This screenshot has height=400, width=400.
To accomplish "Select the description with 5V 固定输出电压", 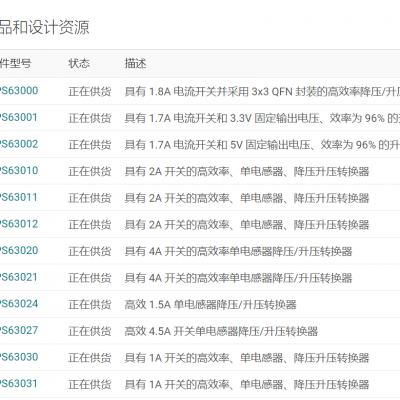I will (262, 145).
